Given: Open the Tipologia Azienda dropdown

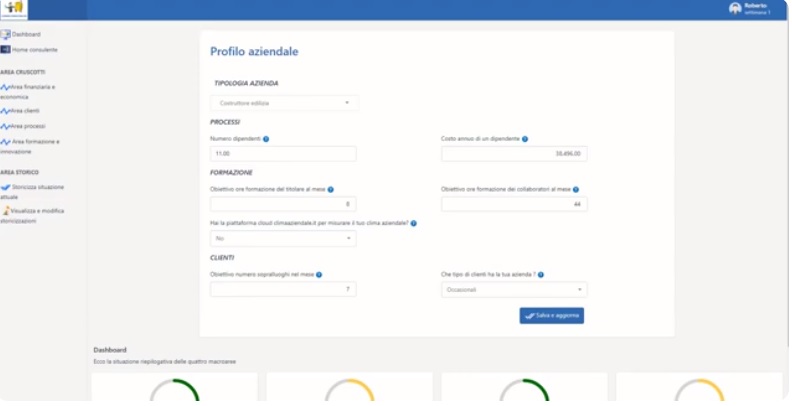Looking at the screenshot, I should 284,103.
